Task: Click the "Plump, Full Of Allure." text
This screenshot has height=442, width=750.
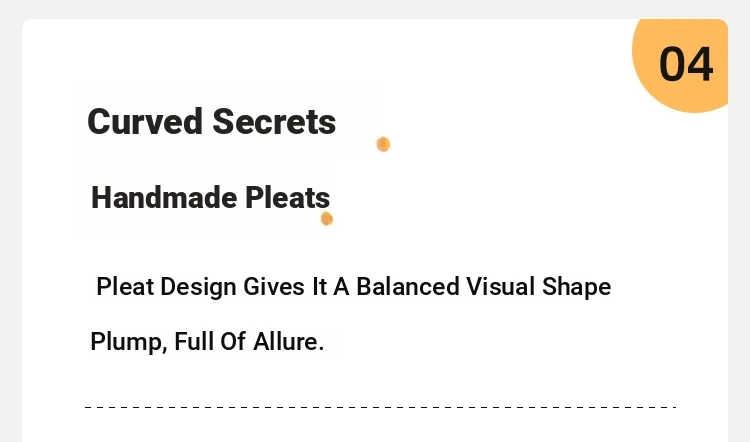Action: [207, 342]
